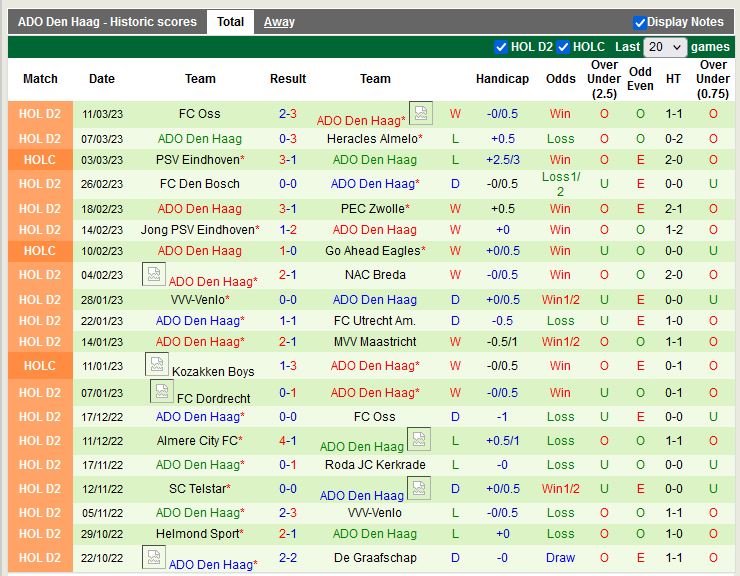Click the note icon beside ADO Den Haag in the 11/03/23 row

[x=420, y=113]
